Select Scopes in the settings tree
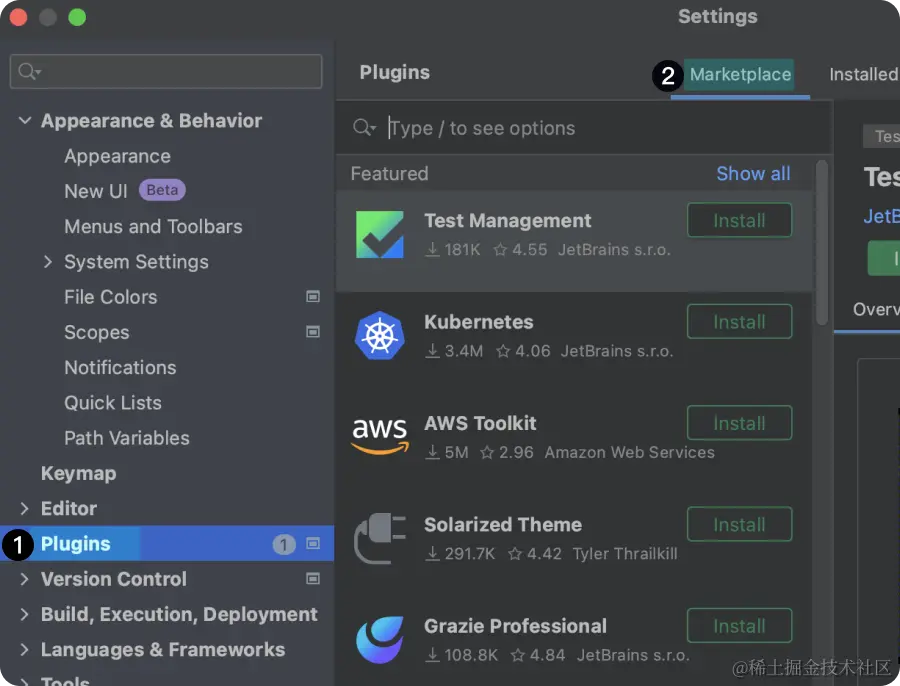 click(x=96, y=332)
